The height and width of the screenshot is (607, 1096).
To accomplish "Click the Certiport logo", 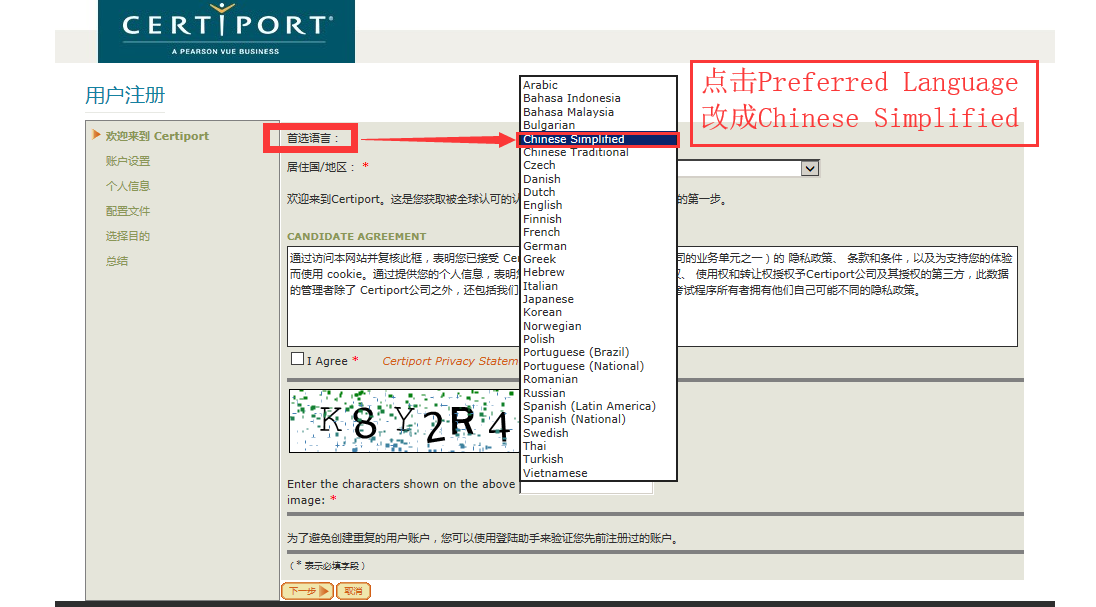I will tap(226, 31).
